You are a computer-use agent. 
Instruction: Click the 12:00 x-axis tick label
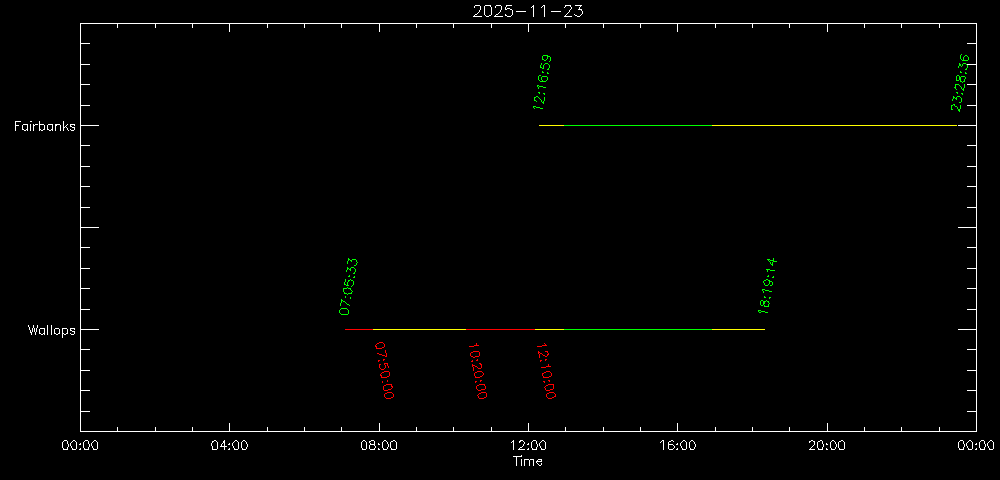click(528, 447)
